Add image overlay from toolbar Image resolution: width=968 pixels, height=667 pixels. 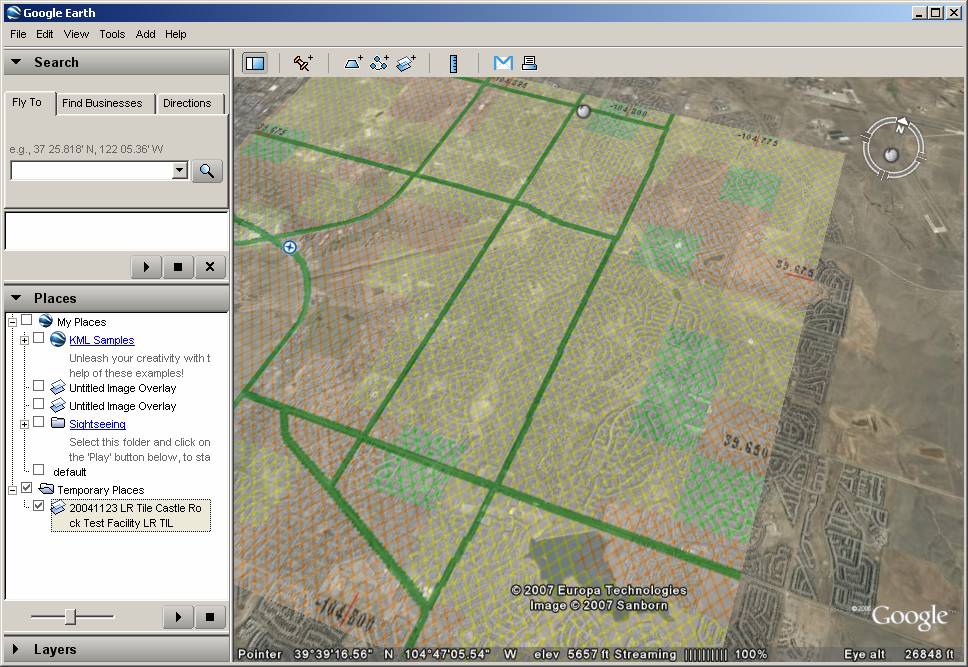click(406, 63)
